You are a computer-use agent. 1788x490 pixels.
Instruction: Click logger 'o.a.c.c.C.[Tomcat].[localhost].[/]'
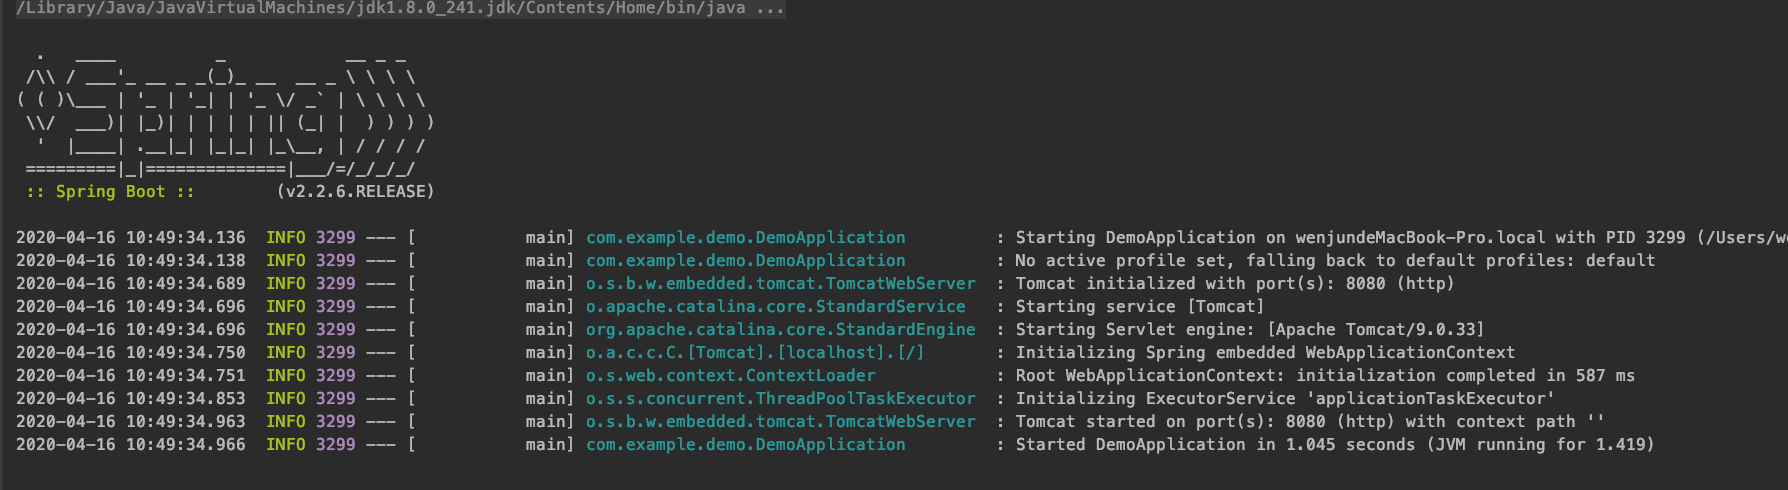(x=755, y=352)
